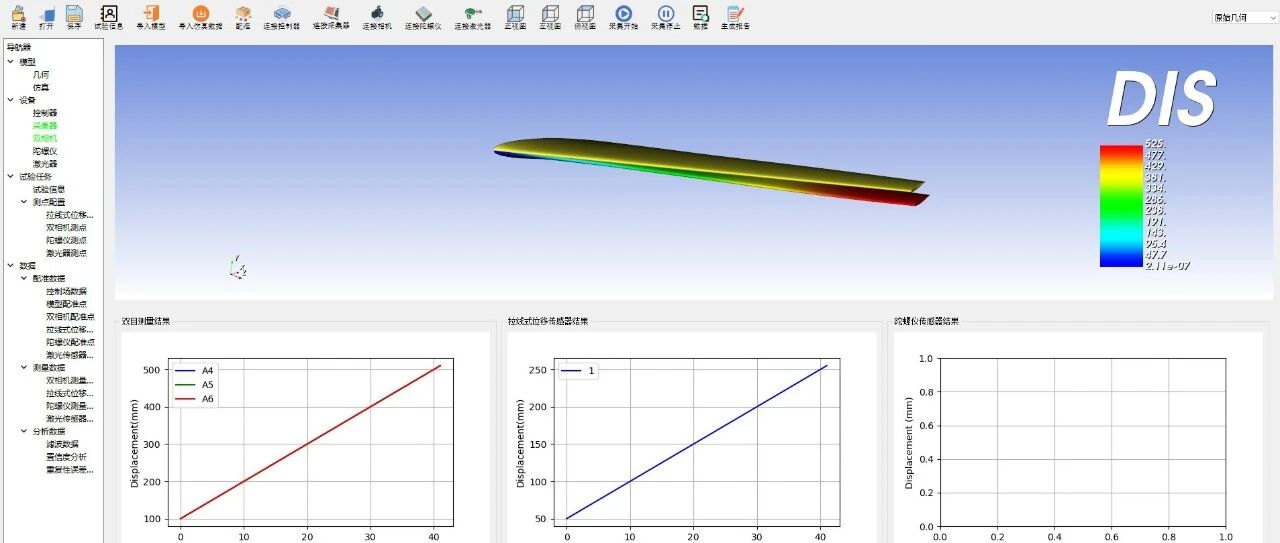Stop acquisition with the 采集停止 button
This screenshot has height=543, width=1280.
click(666, 16)
